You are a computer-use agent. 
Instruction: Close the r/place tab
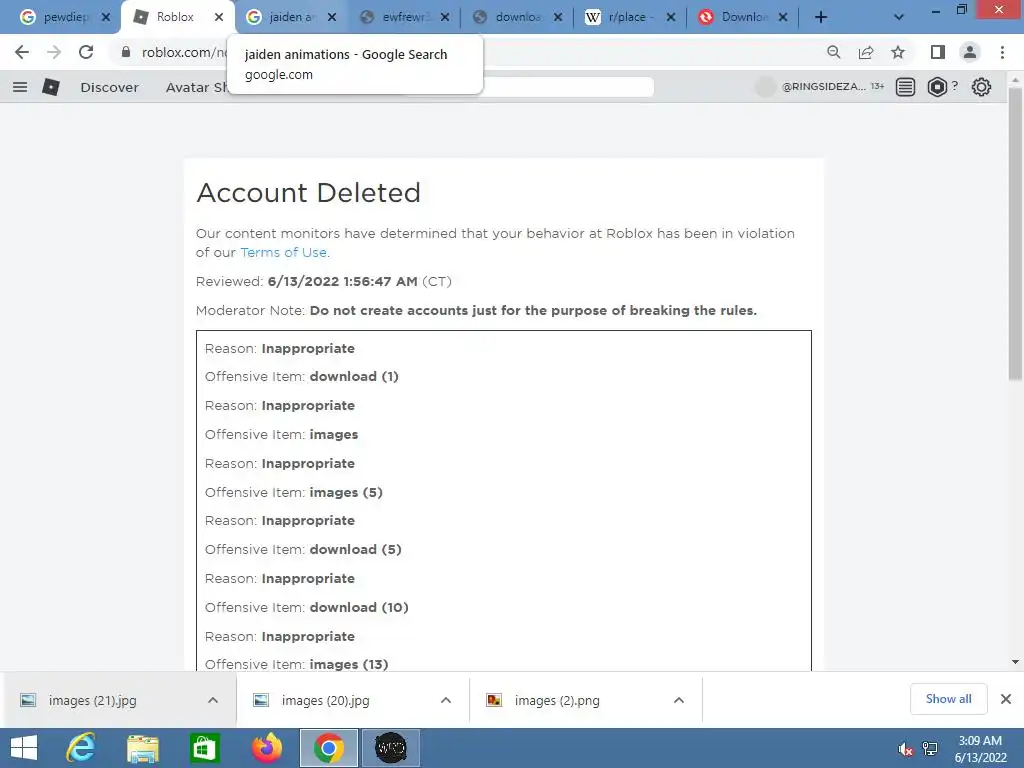[x=671, y=17]
